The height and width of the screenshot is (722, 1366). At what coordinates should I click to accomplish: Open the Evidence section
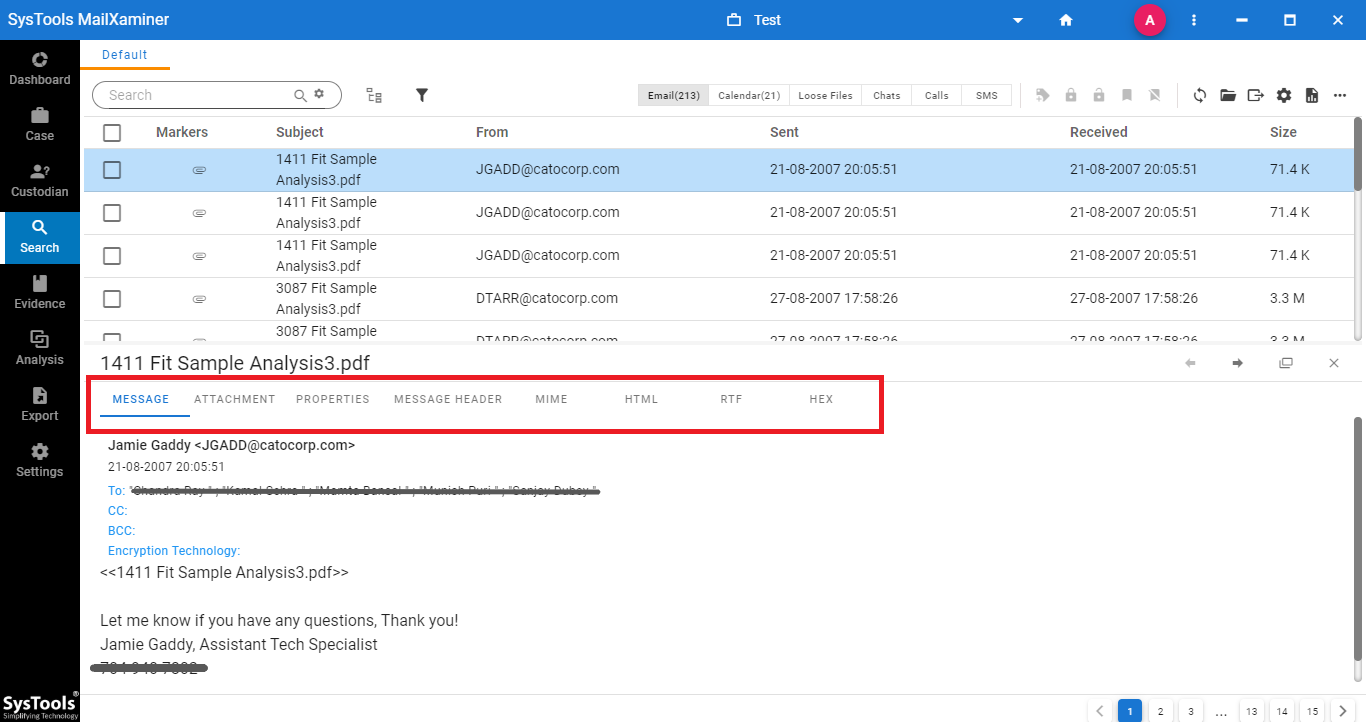pyautogui.click(x=40, y=292)
